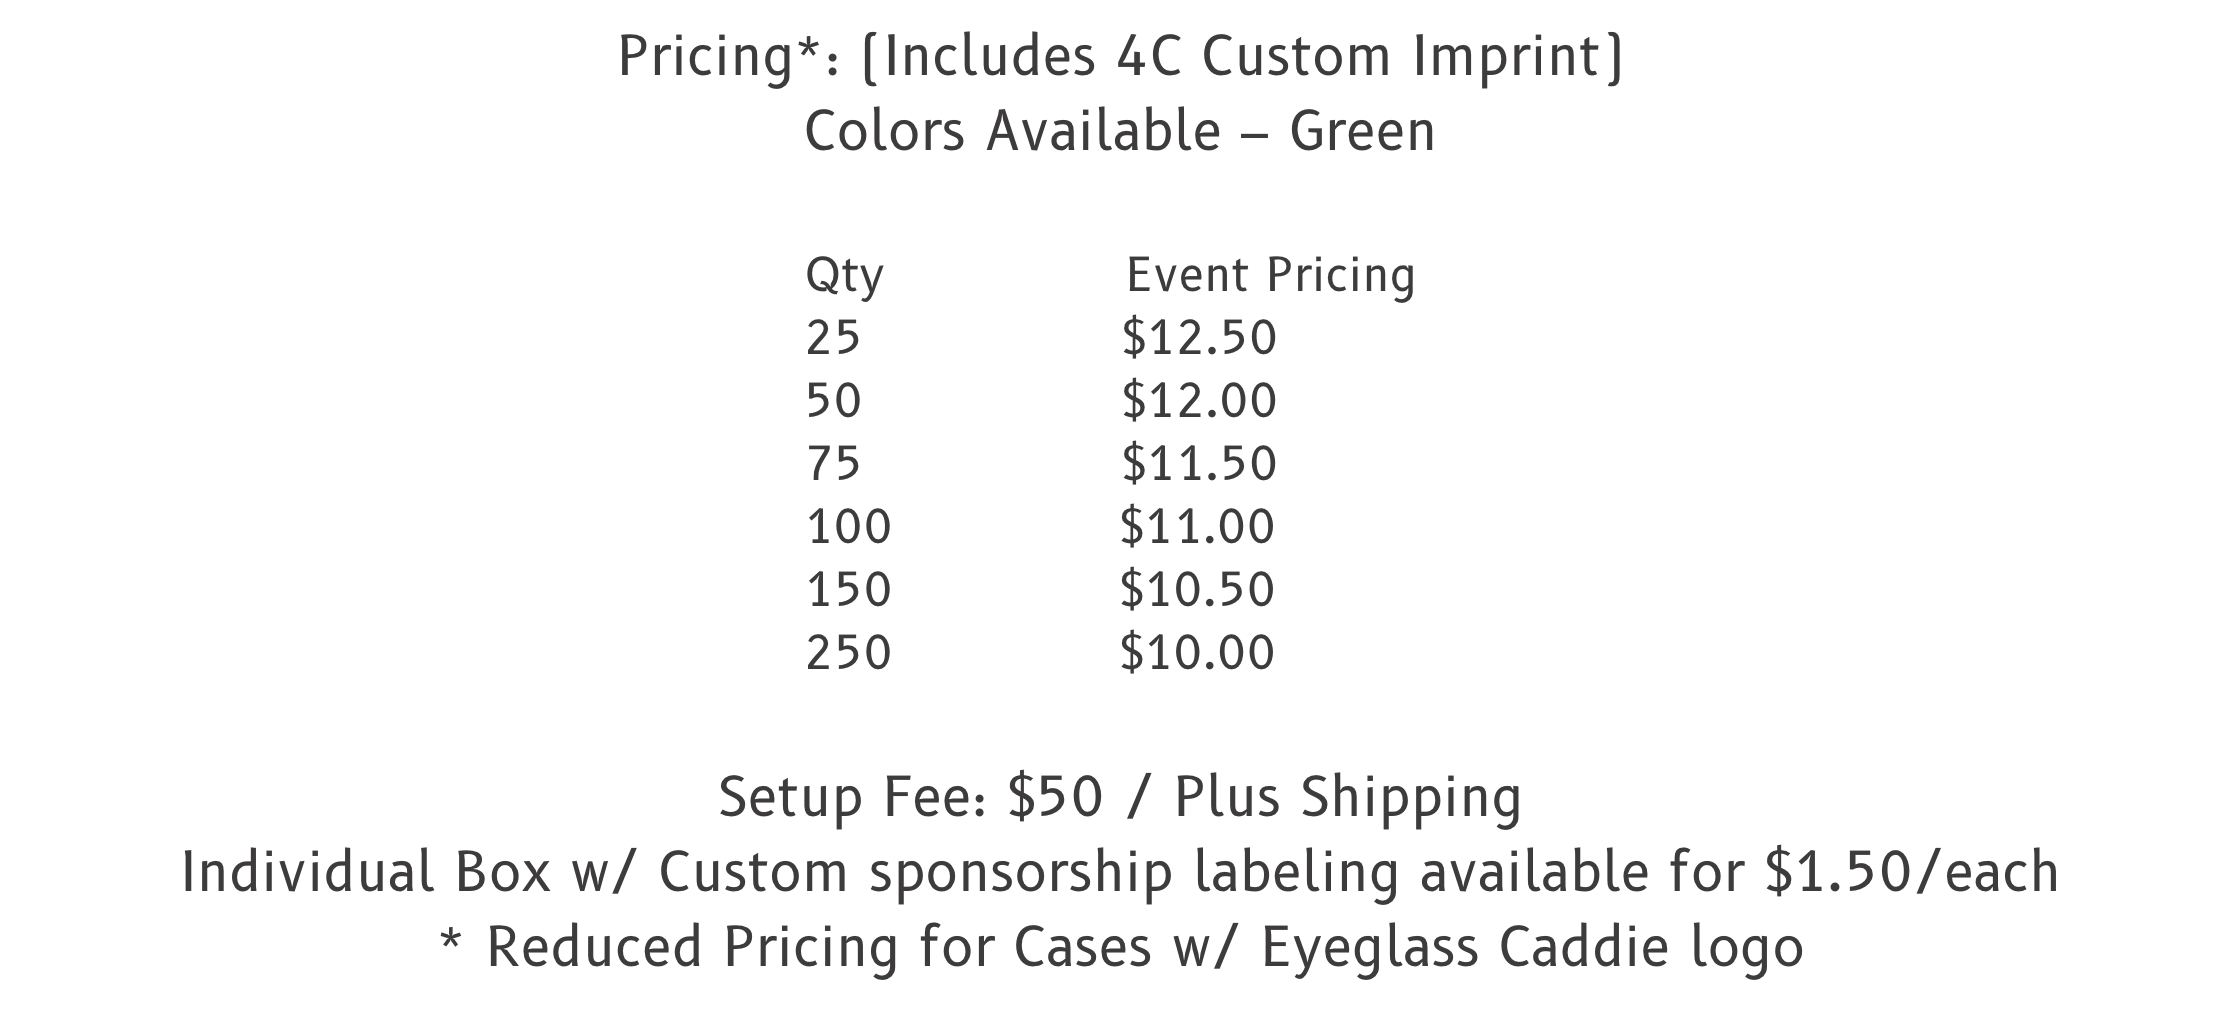This screenshot has width=2232, height=1022.
Task: Click the $11.50 price
Action: (1199, 464)
